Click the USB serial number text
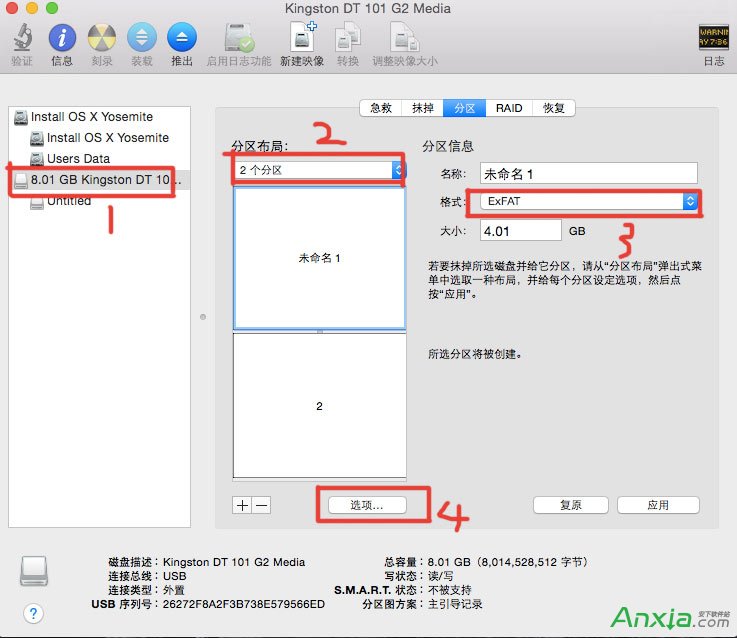Image resolution: width=737 pixels, height=638 pixels. (243, 604)
